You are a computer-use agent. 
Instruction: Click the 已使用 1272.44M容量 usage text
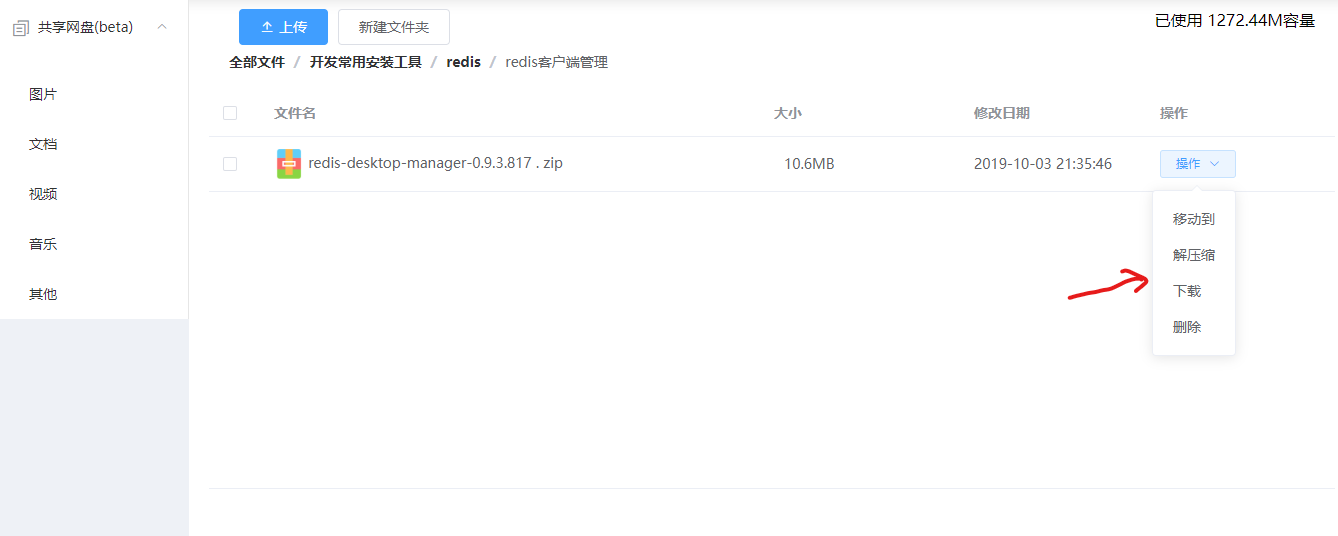(1235, 21)
